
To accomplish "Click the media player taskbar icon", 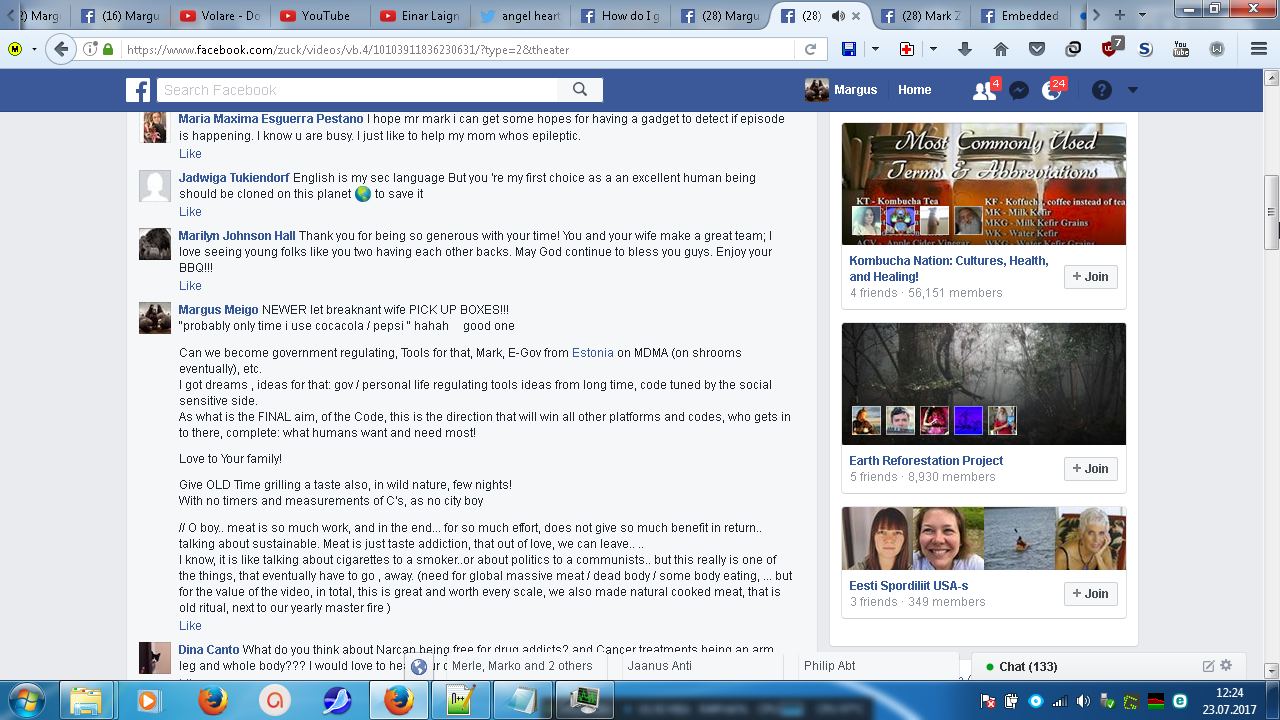I will click(x=149, y=701).
